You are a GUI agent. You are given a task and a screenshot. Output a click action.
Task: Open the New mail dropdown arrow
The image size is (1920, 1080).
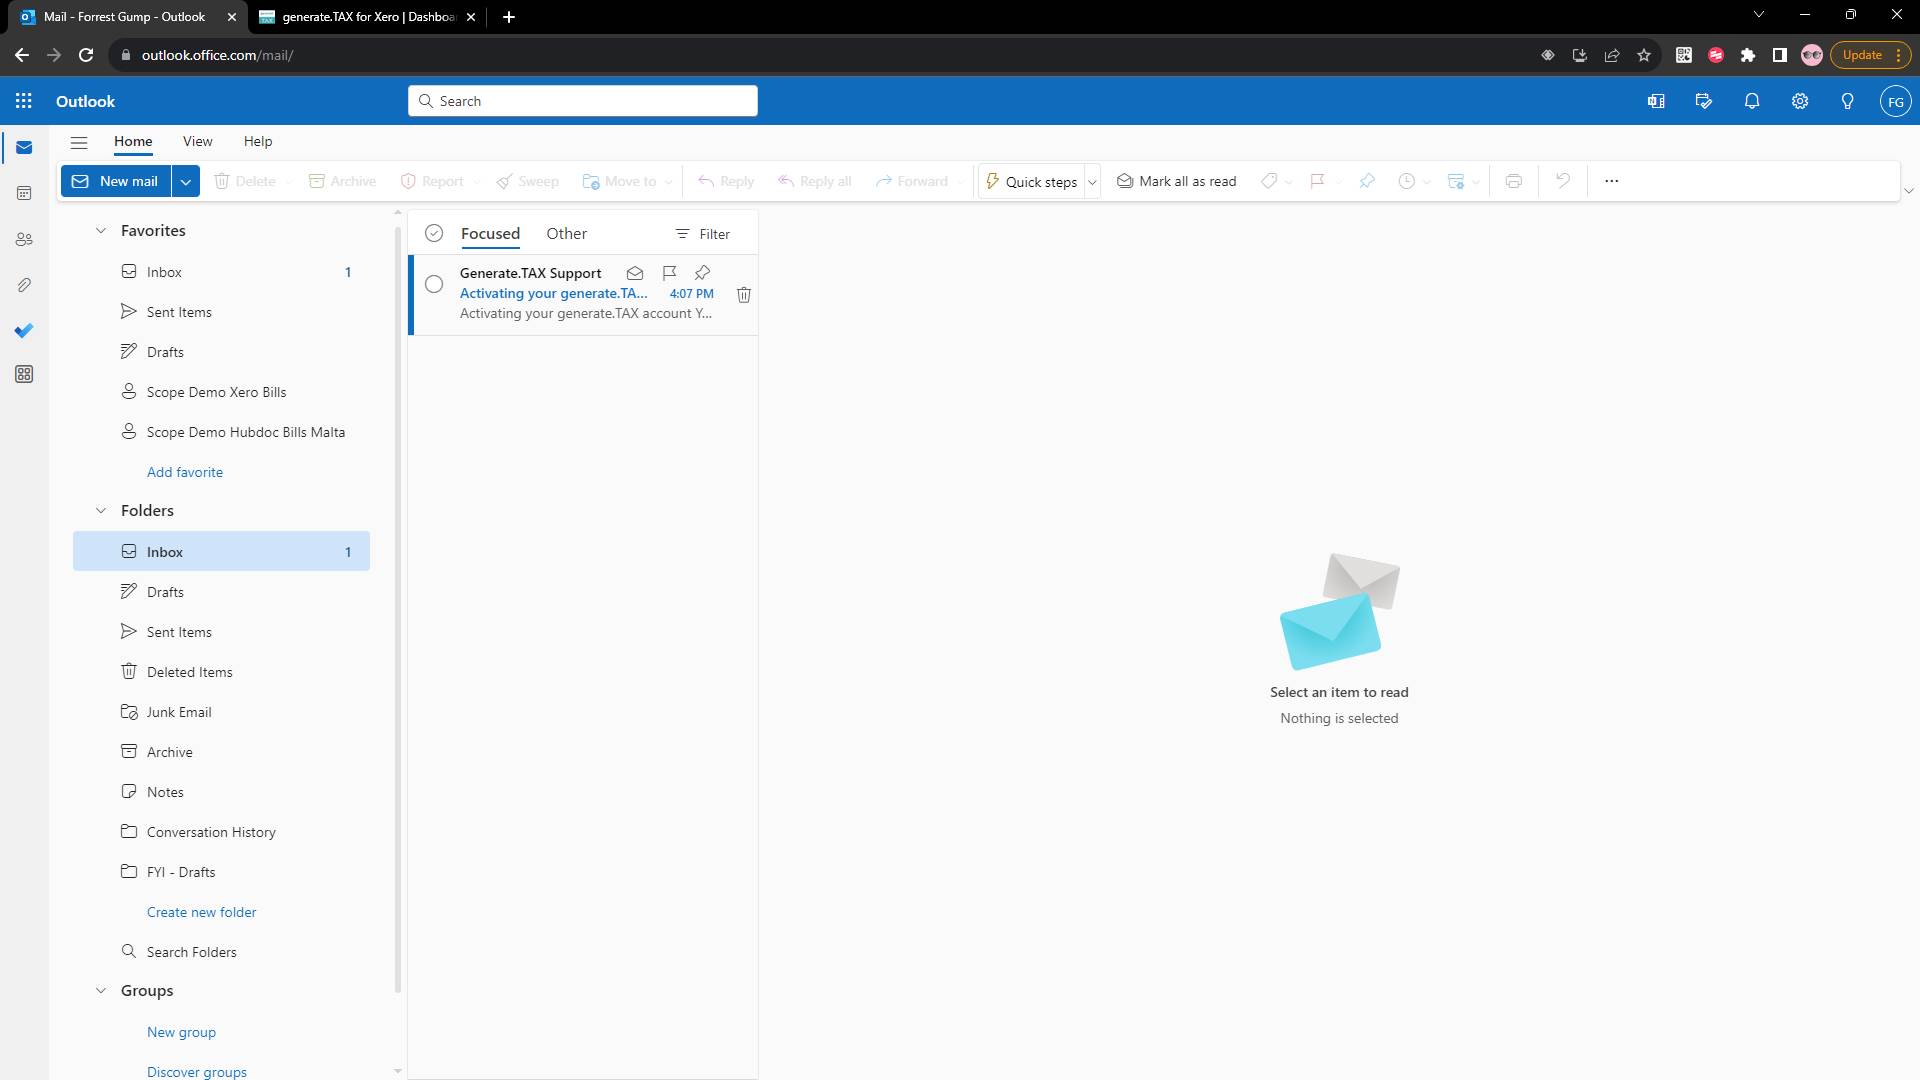click(185, 181)
